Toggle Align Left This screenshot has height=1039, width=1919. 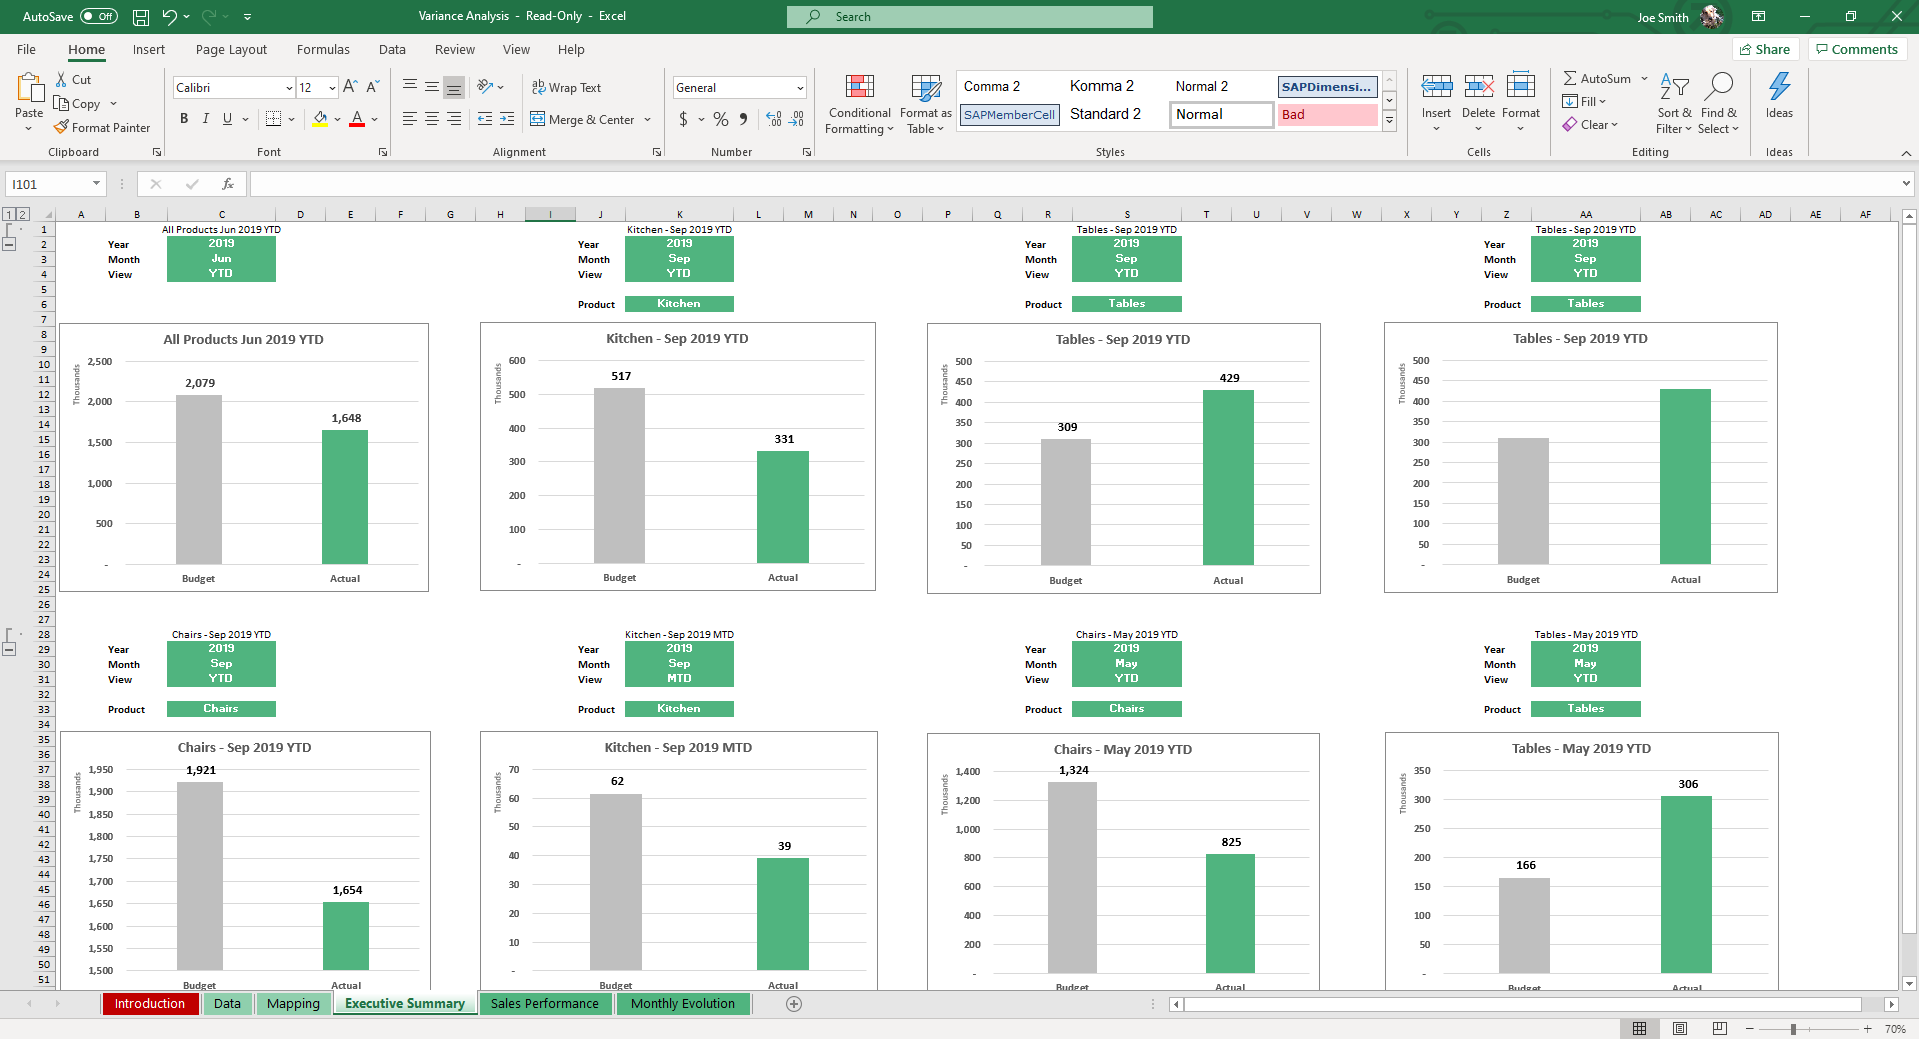point(410,119)
